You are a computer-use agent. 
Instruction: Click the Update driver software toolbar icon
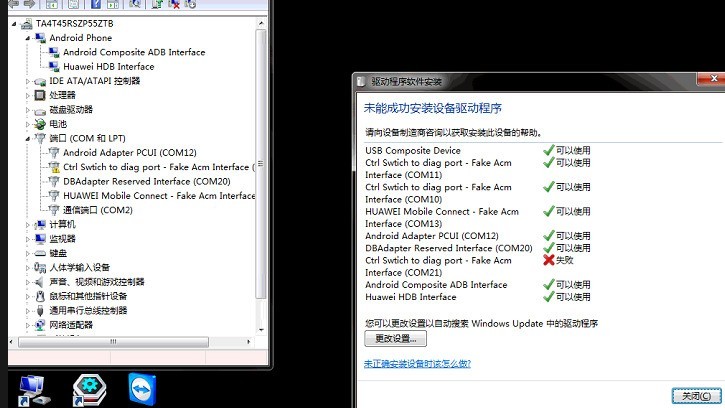(x=157, y=4)
